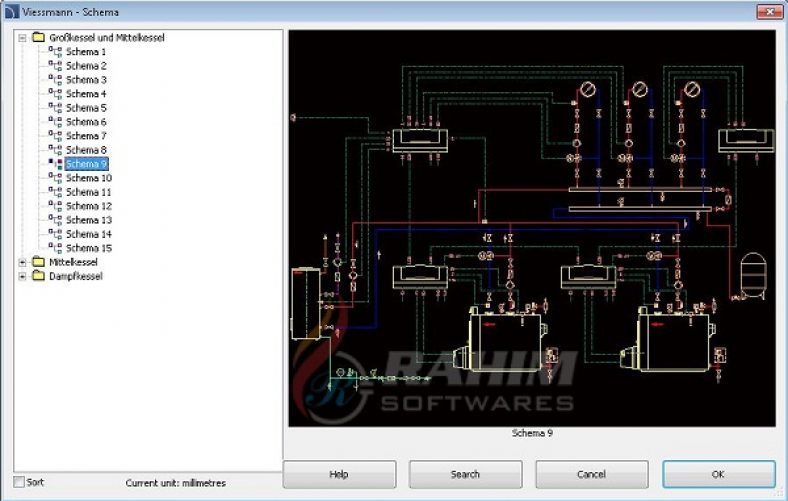The height and width of the screenshot is (501, 788).
Task: Select the Mittelkessel folder label
Action: 73,262
